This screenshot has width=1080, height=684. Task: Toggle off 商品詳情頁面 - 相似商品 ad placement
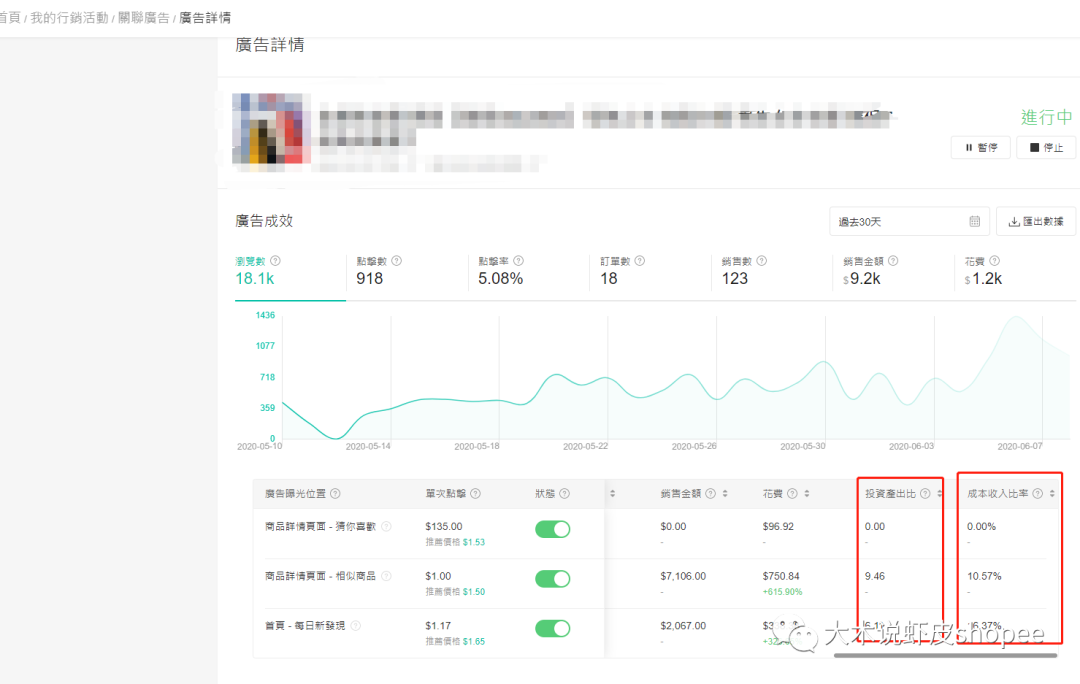pos(552,579)
